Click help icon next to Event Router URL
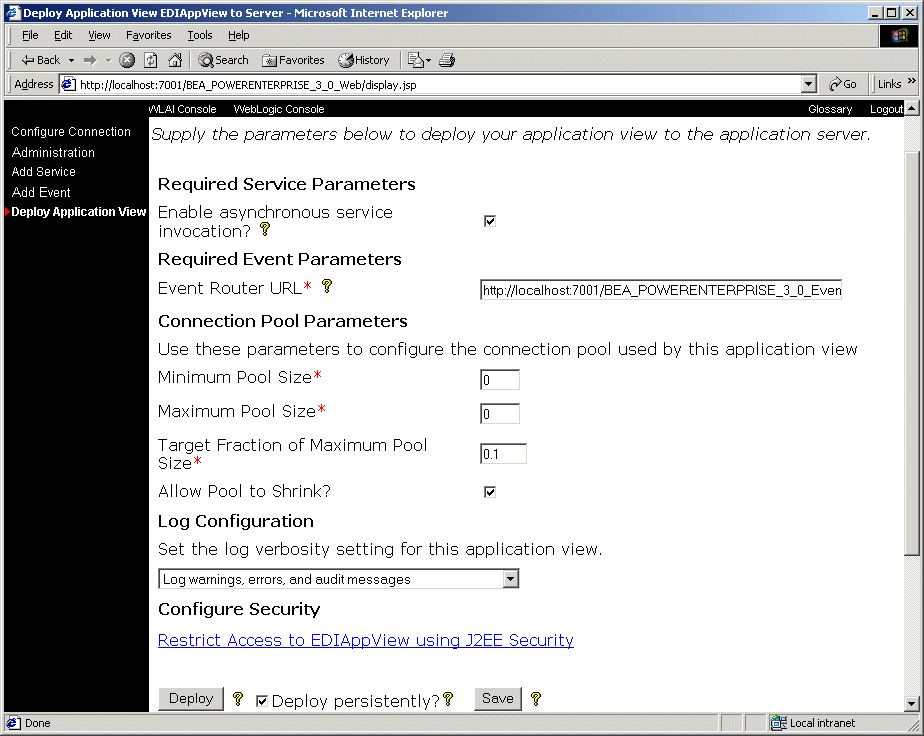The width and height of the screenshot is (924, 736). click(x=326, y=286)
